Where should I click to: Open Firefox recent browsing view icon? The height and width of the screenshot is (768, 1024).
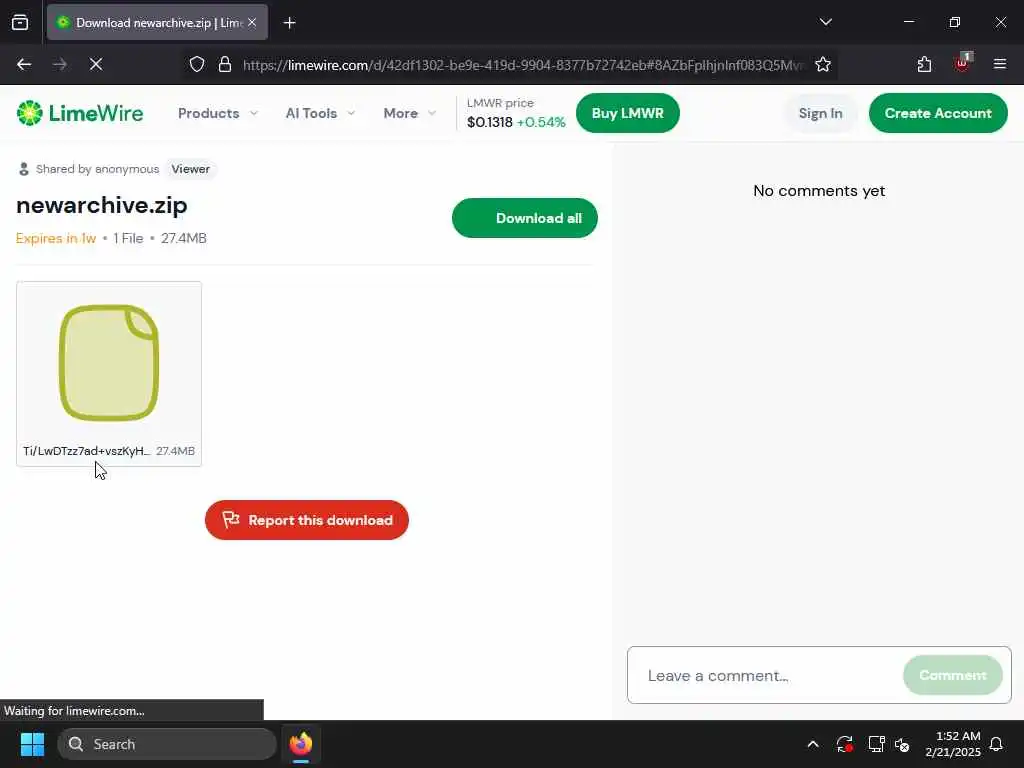20,23
